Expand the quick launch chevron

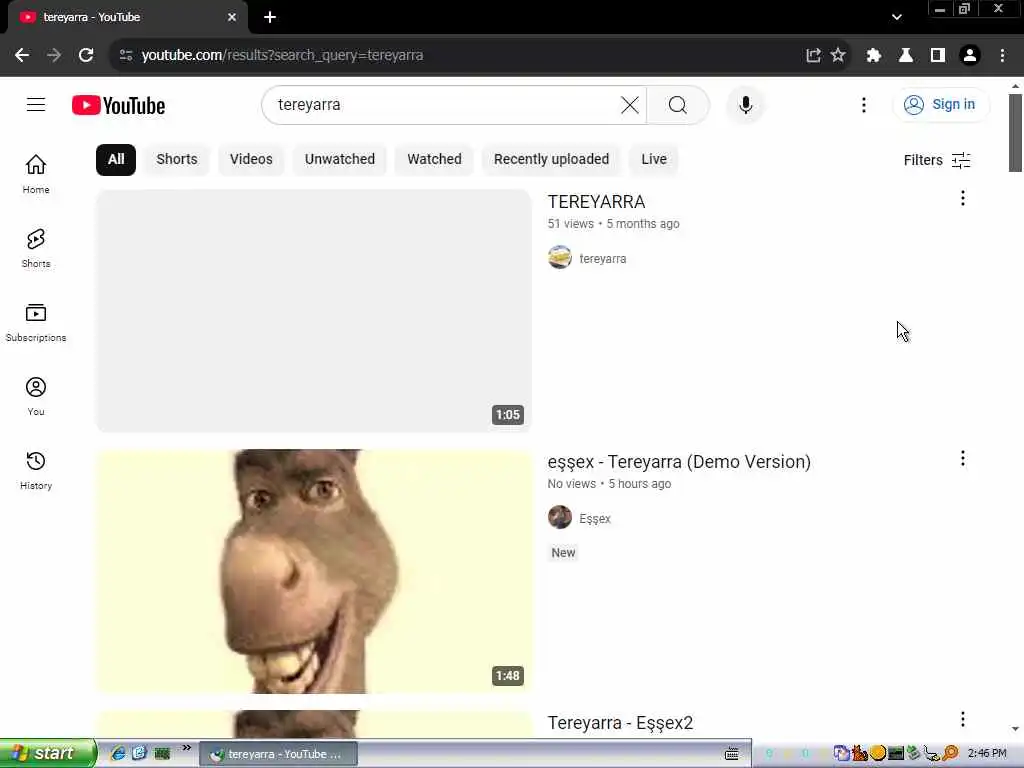pos(187,748)
